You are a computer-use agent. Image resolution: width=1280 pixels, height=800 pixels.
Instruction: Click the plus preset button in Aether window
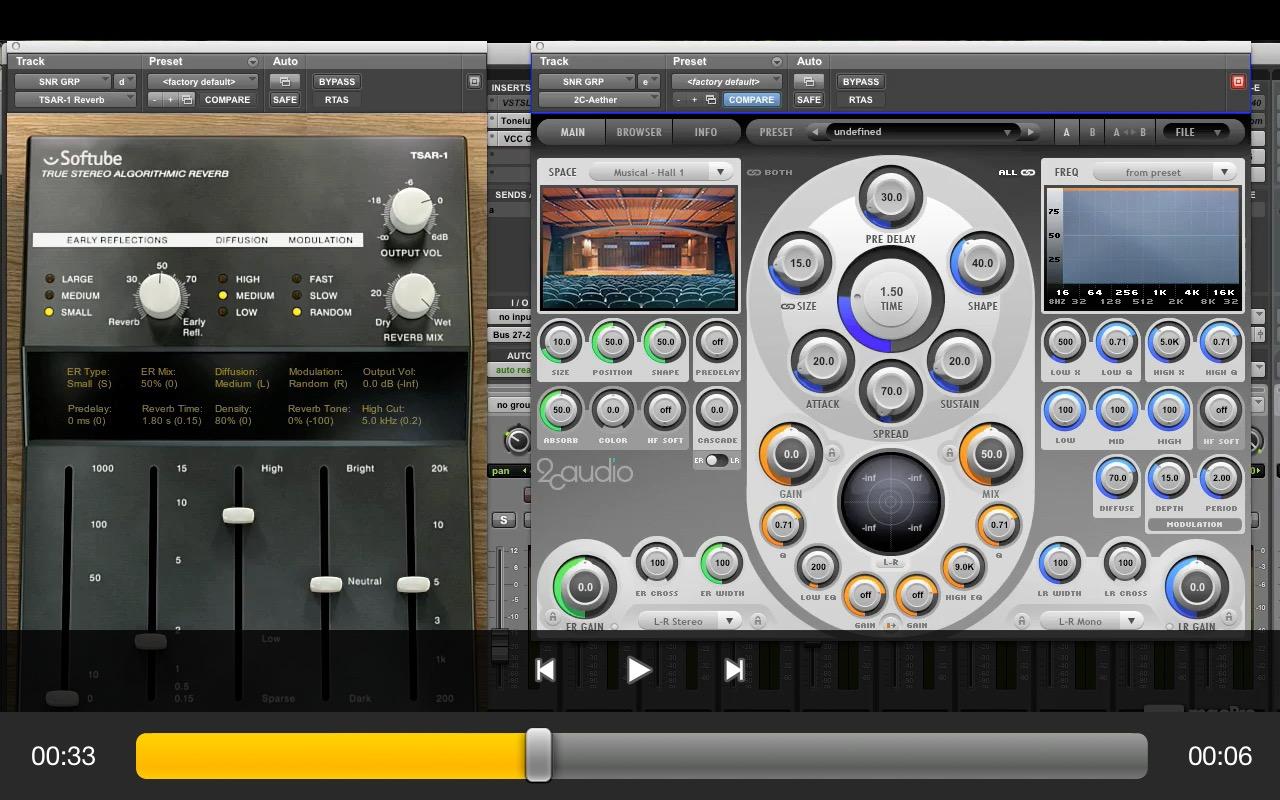tap(694, 100)
